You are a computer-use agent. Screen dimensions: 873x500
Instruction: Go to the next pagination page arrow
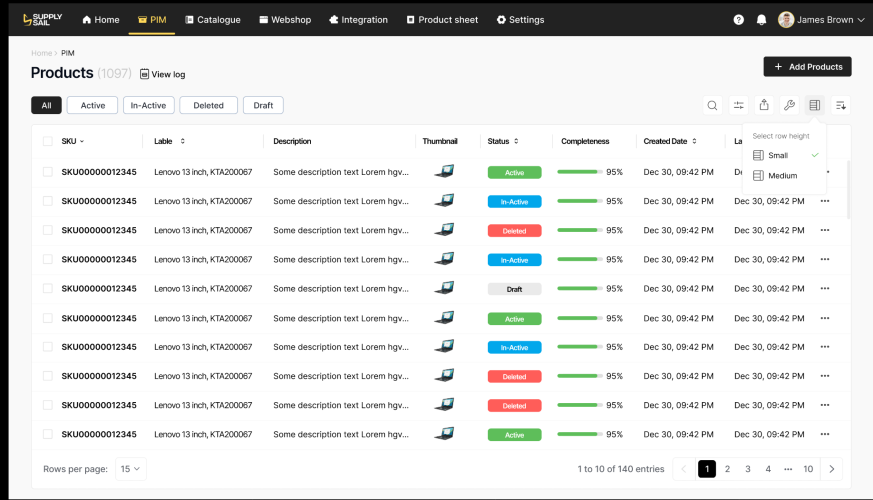(832, 469)
